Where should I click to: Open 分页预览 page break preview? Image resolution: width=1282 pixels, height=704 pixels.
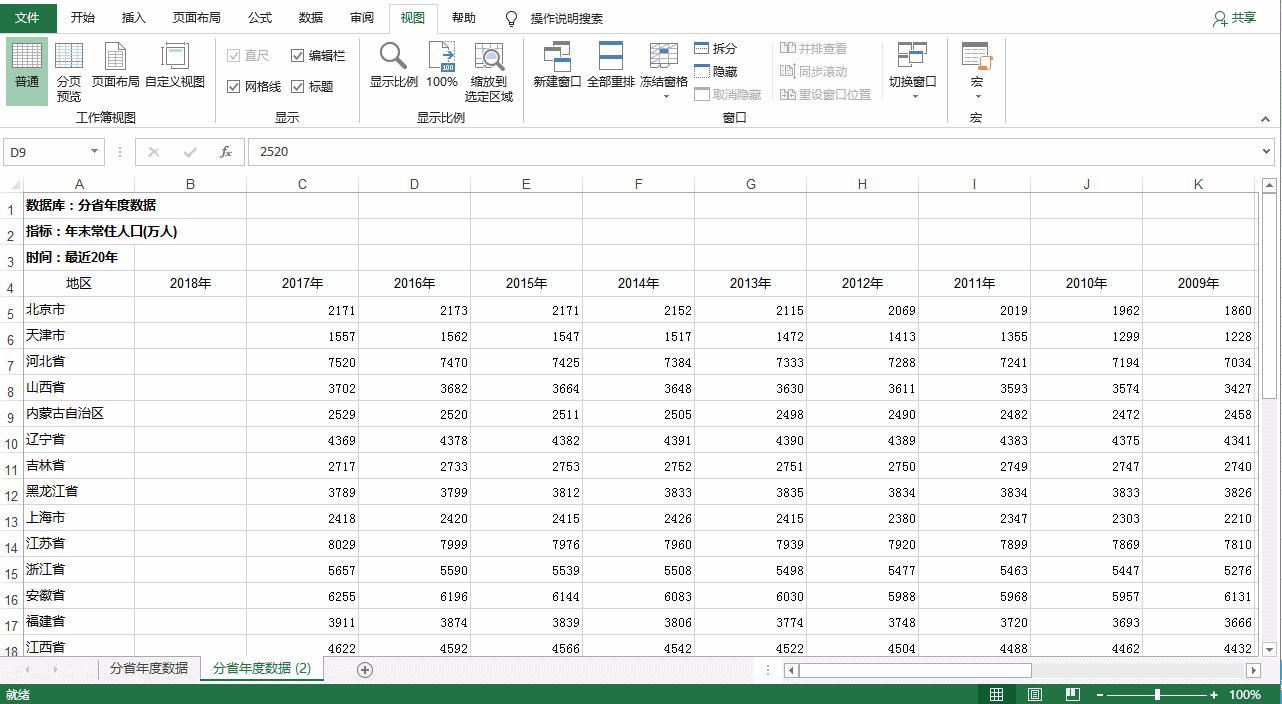click(69, 68)
